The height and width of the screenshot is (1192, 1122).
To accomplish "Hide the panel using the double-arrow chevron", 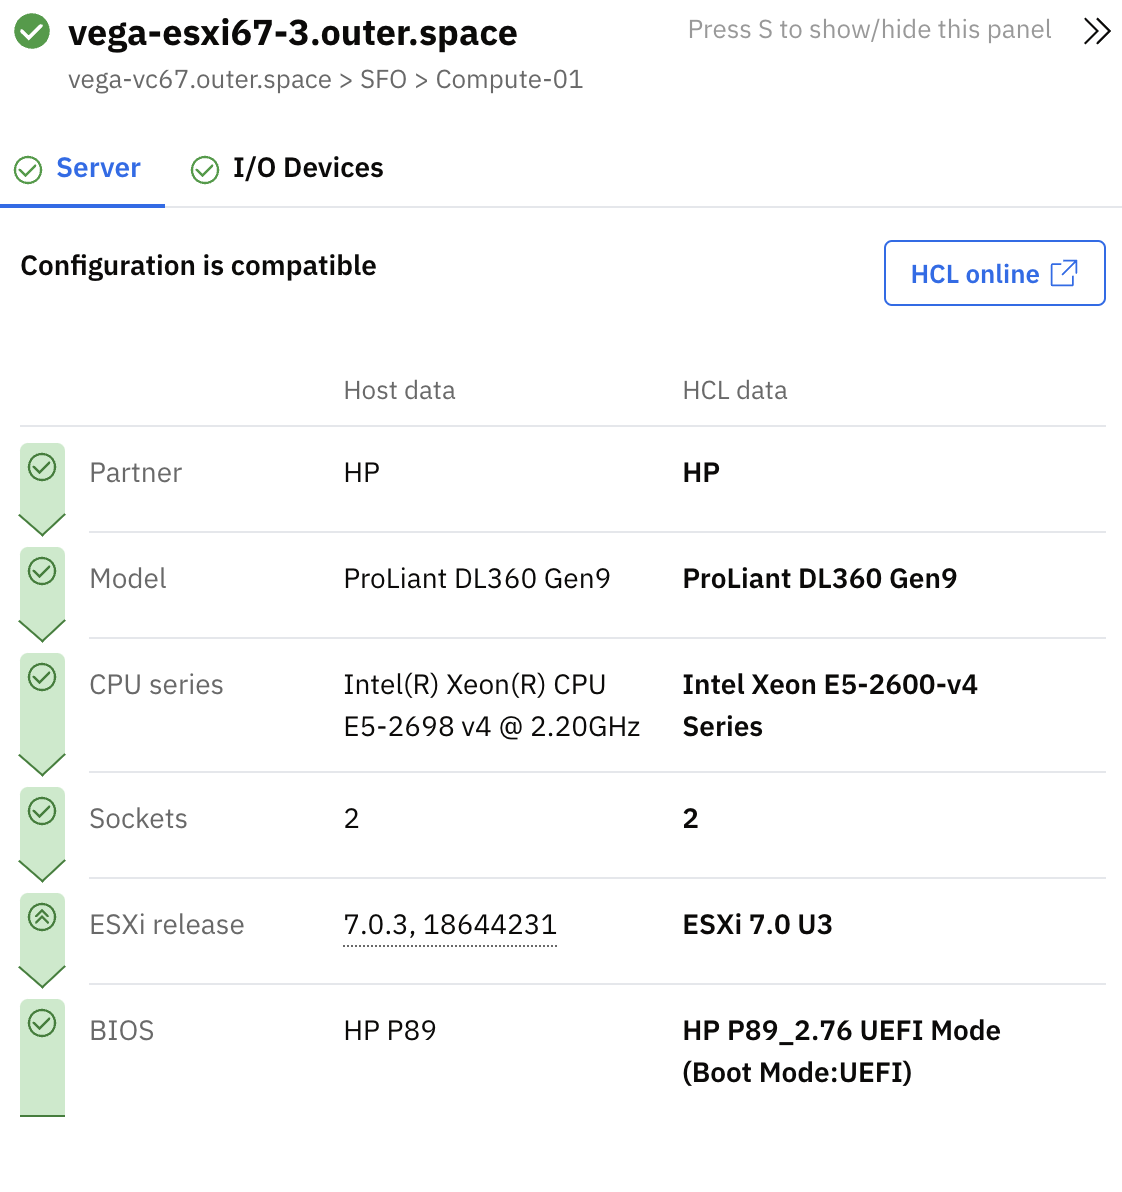I will coord(1096,31).
